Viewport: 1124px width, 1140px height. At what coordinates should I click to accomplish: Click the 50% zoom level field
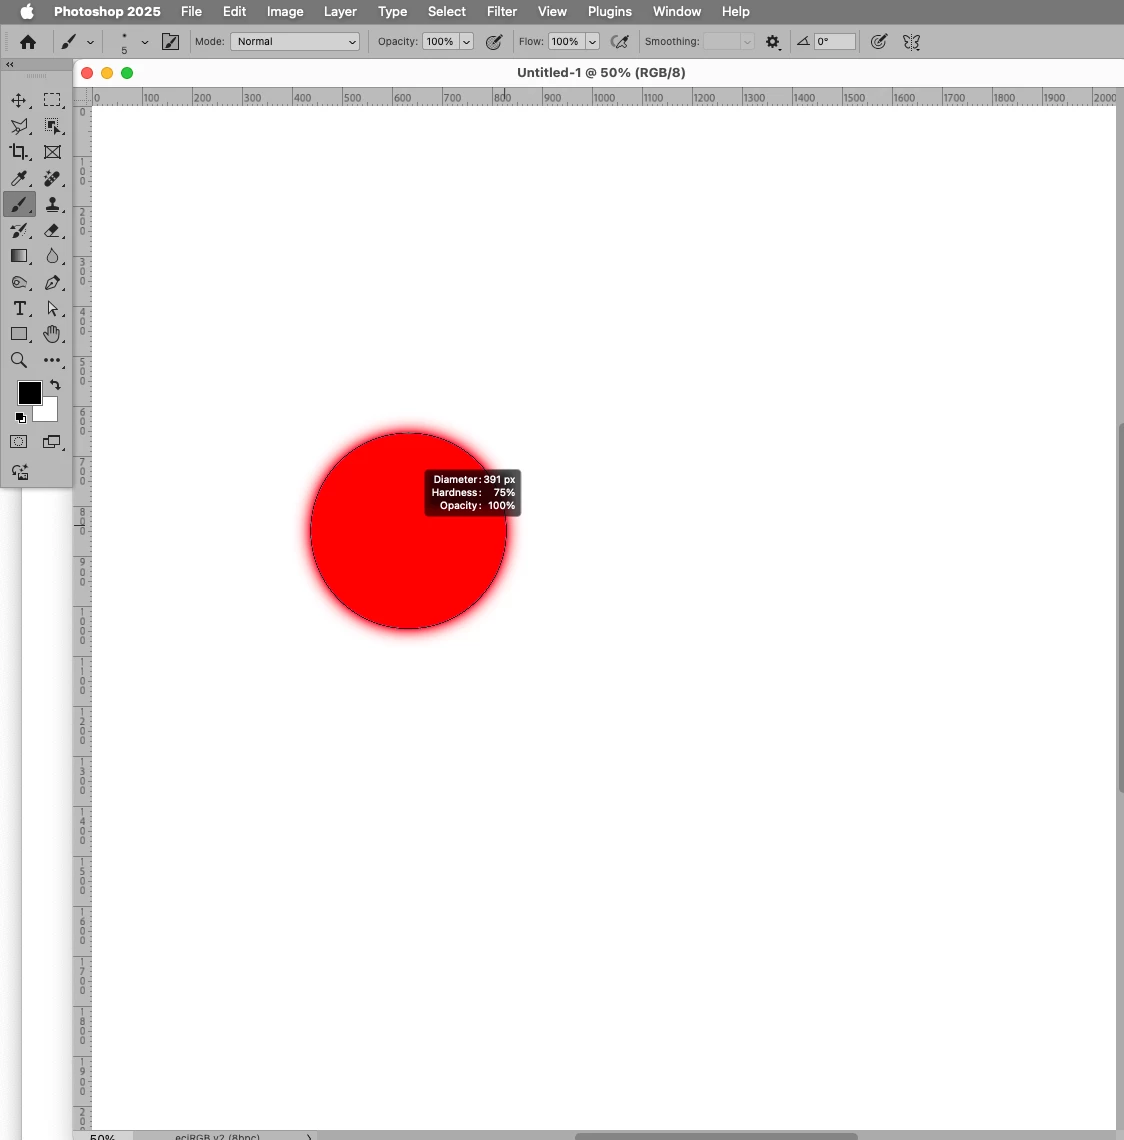(x=103, y=1136)
